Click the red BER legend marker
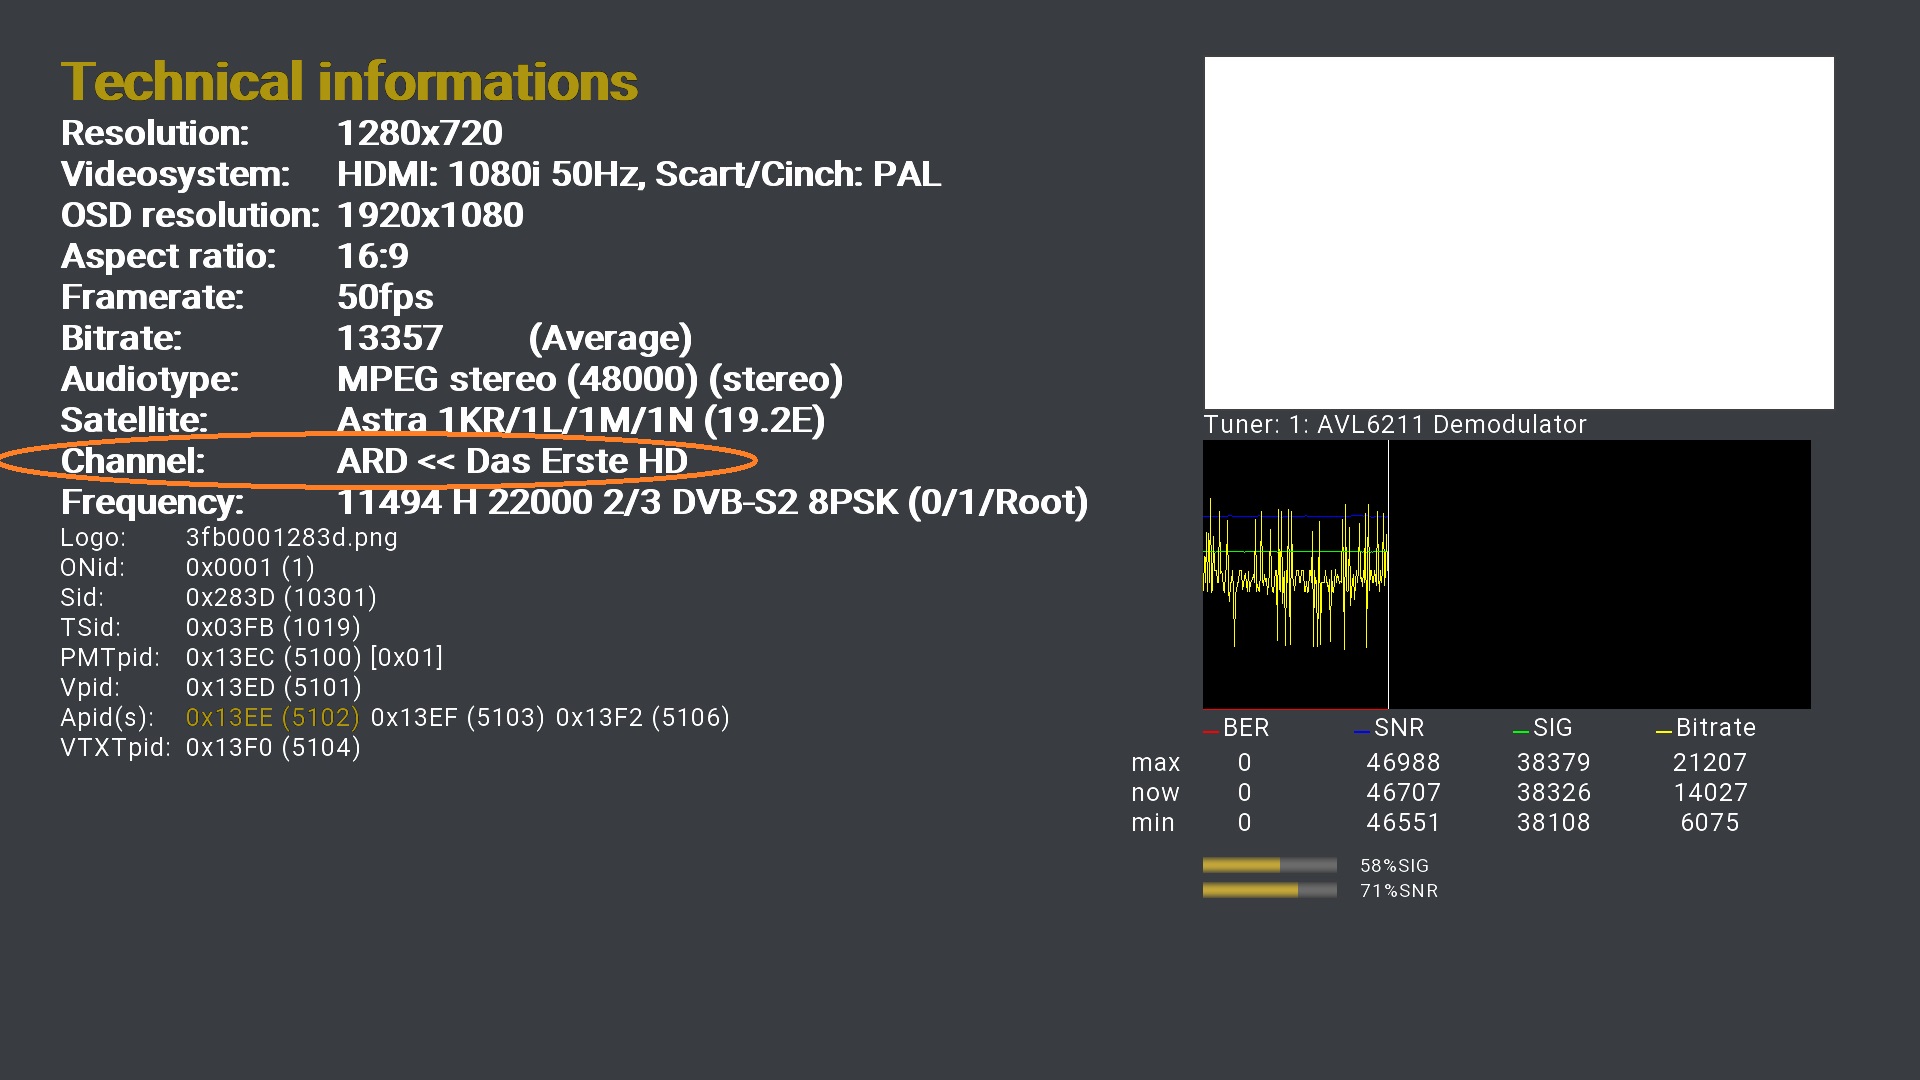Screen dimensions: 1920x1080 pos(1210,732)
